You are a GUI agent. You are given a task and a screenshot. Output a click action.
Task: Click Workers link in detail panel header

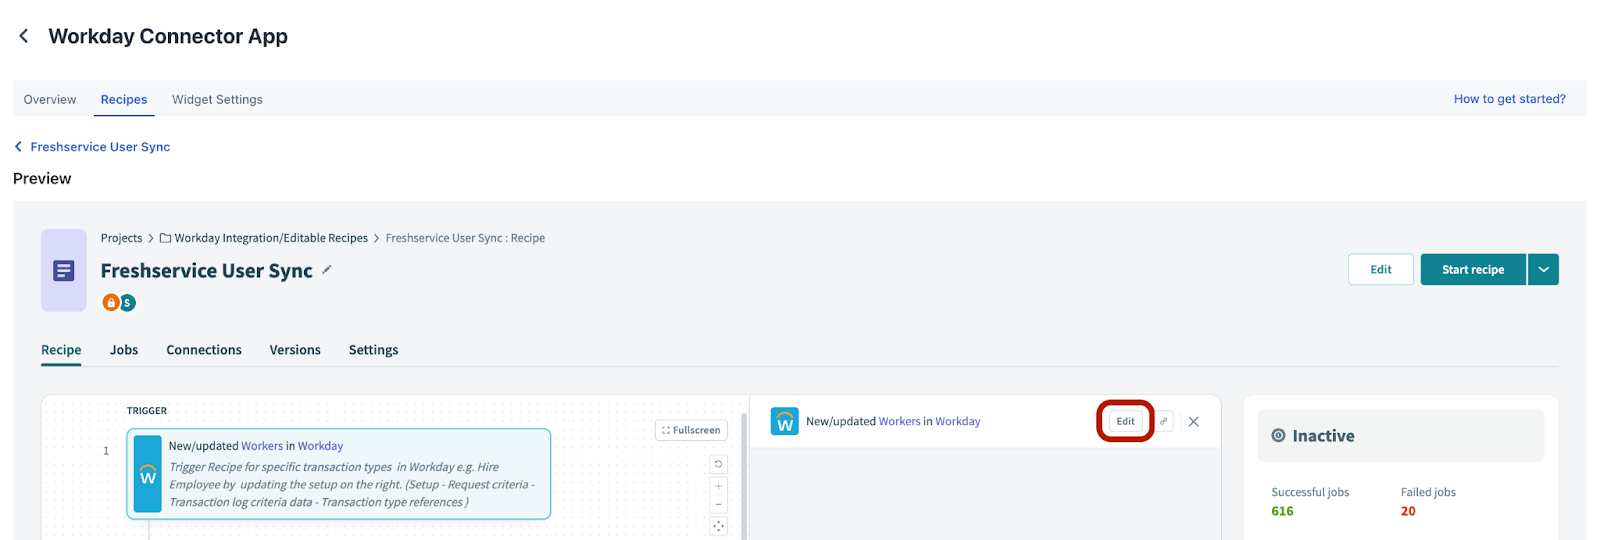coord(899,422)
